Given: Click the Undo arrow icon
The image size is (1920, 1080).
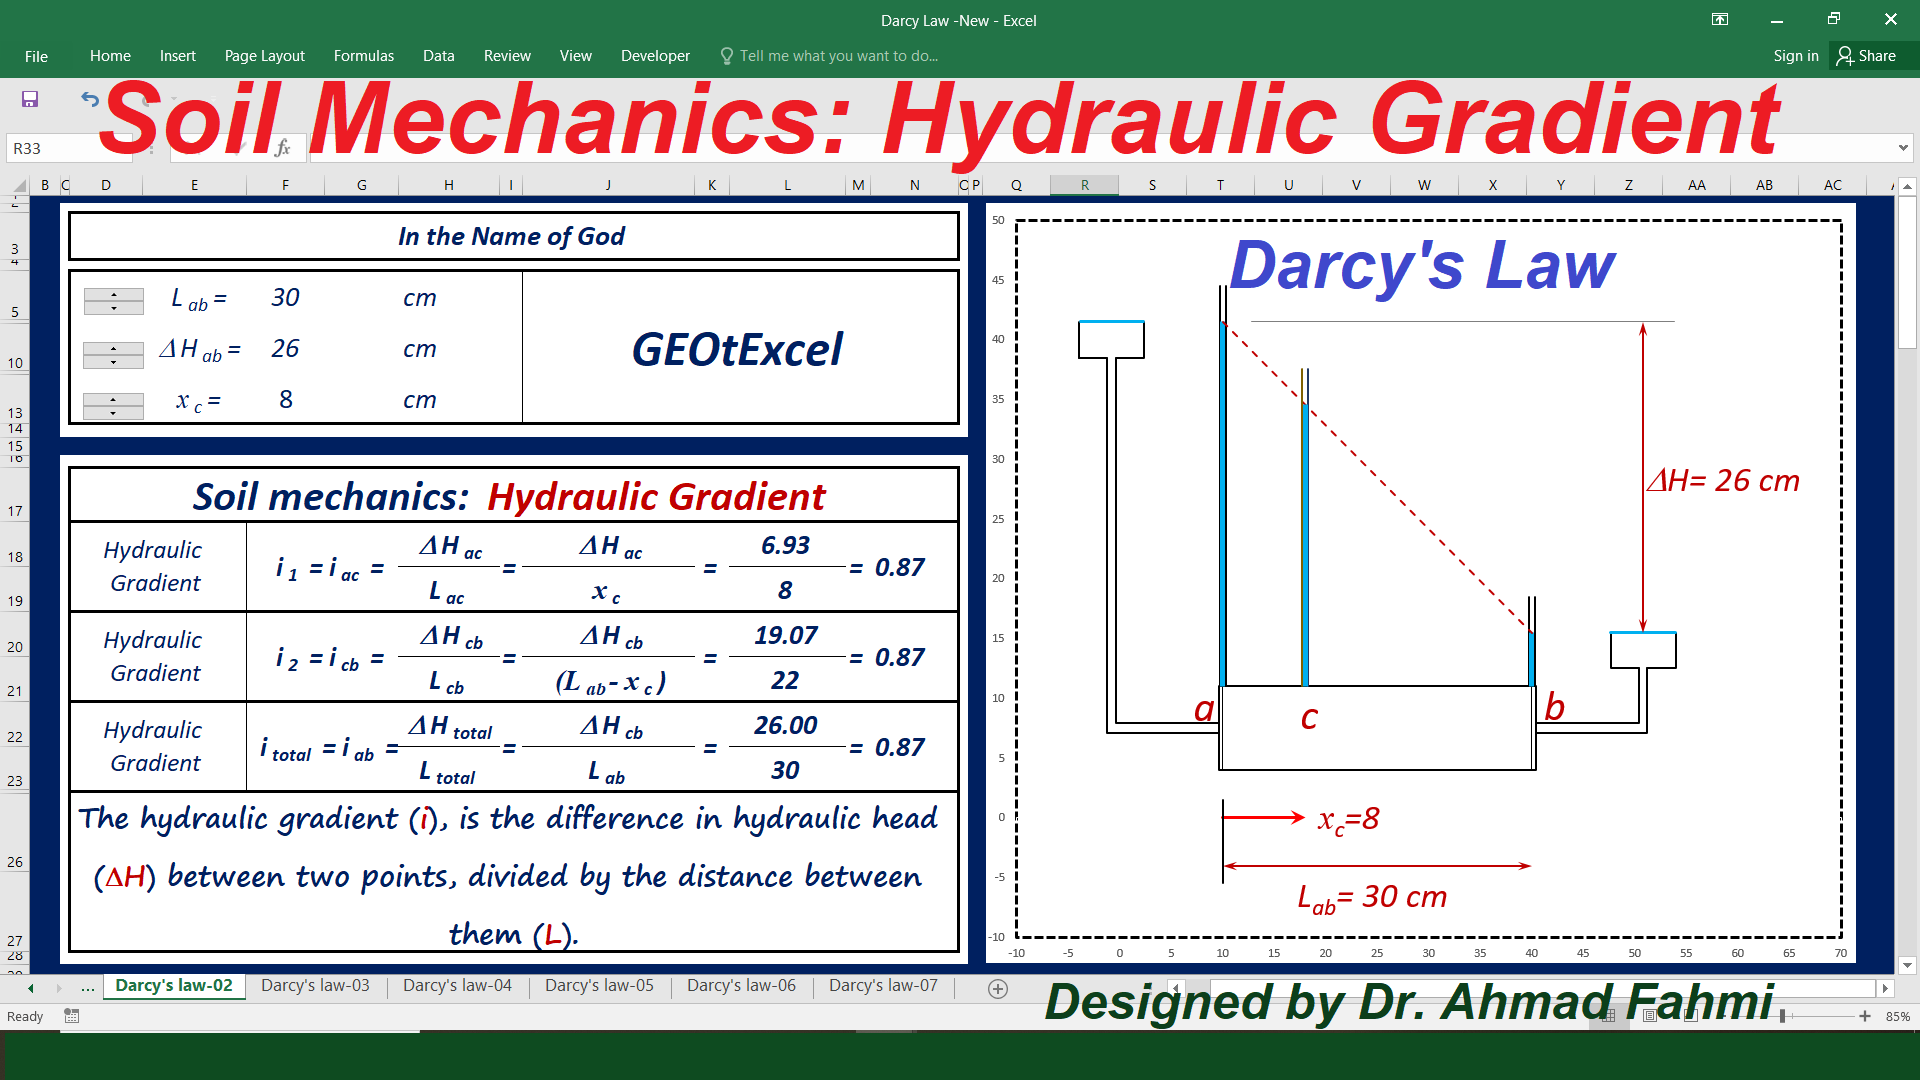Looking at the screenshot, I should coord(90,99).
